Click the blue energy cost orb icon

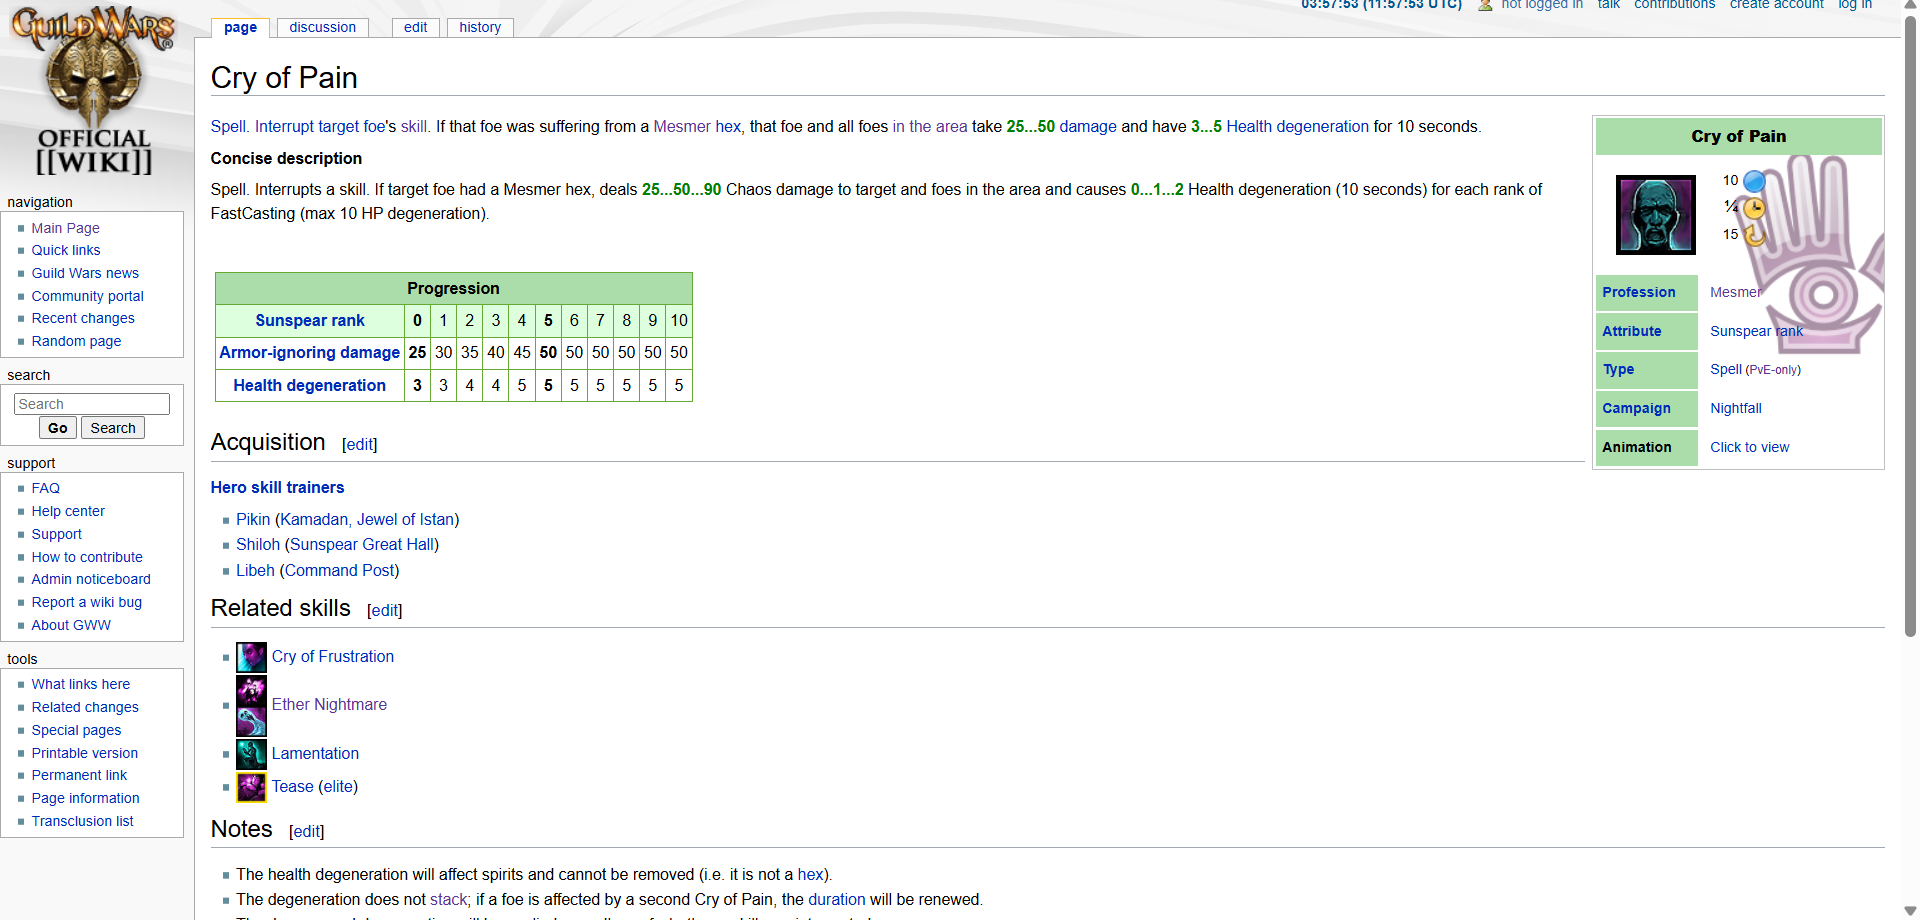[x=1754, y=181]
